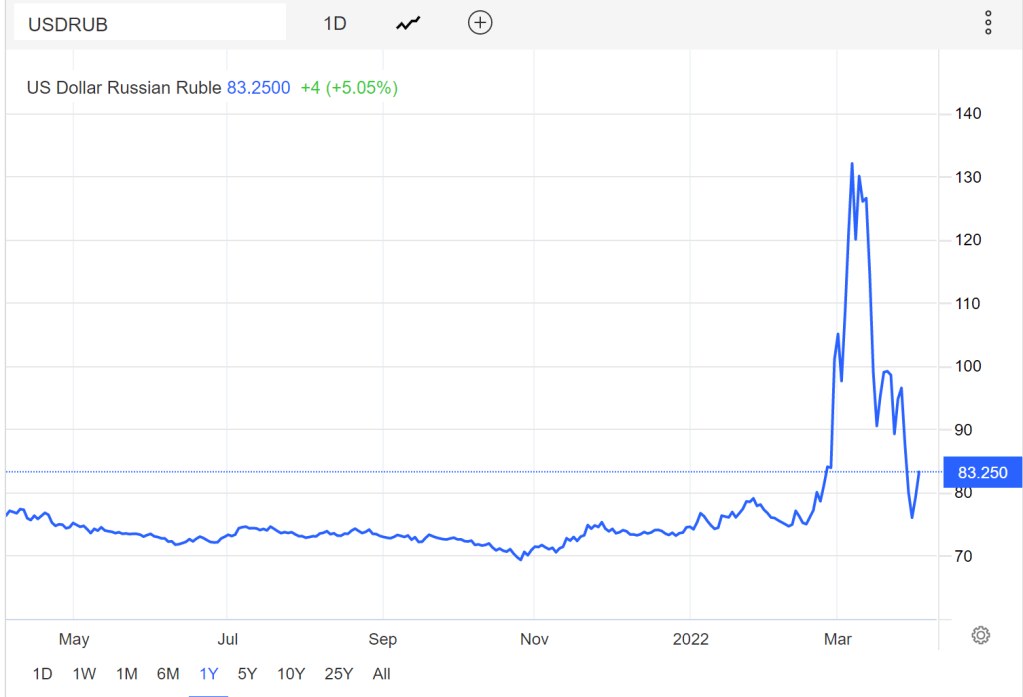Open chart settings gear icon
The image size is (1023, 697).
coord(981,635)
